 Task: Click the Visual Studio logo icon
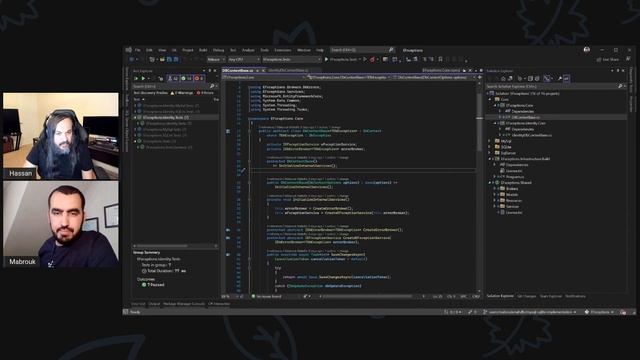pyautogui.click(x=129, y=50)
